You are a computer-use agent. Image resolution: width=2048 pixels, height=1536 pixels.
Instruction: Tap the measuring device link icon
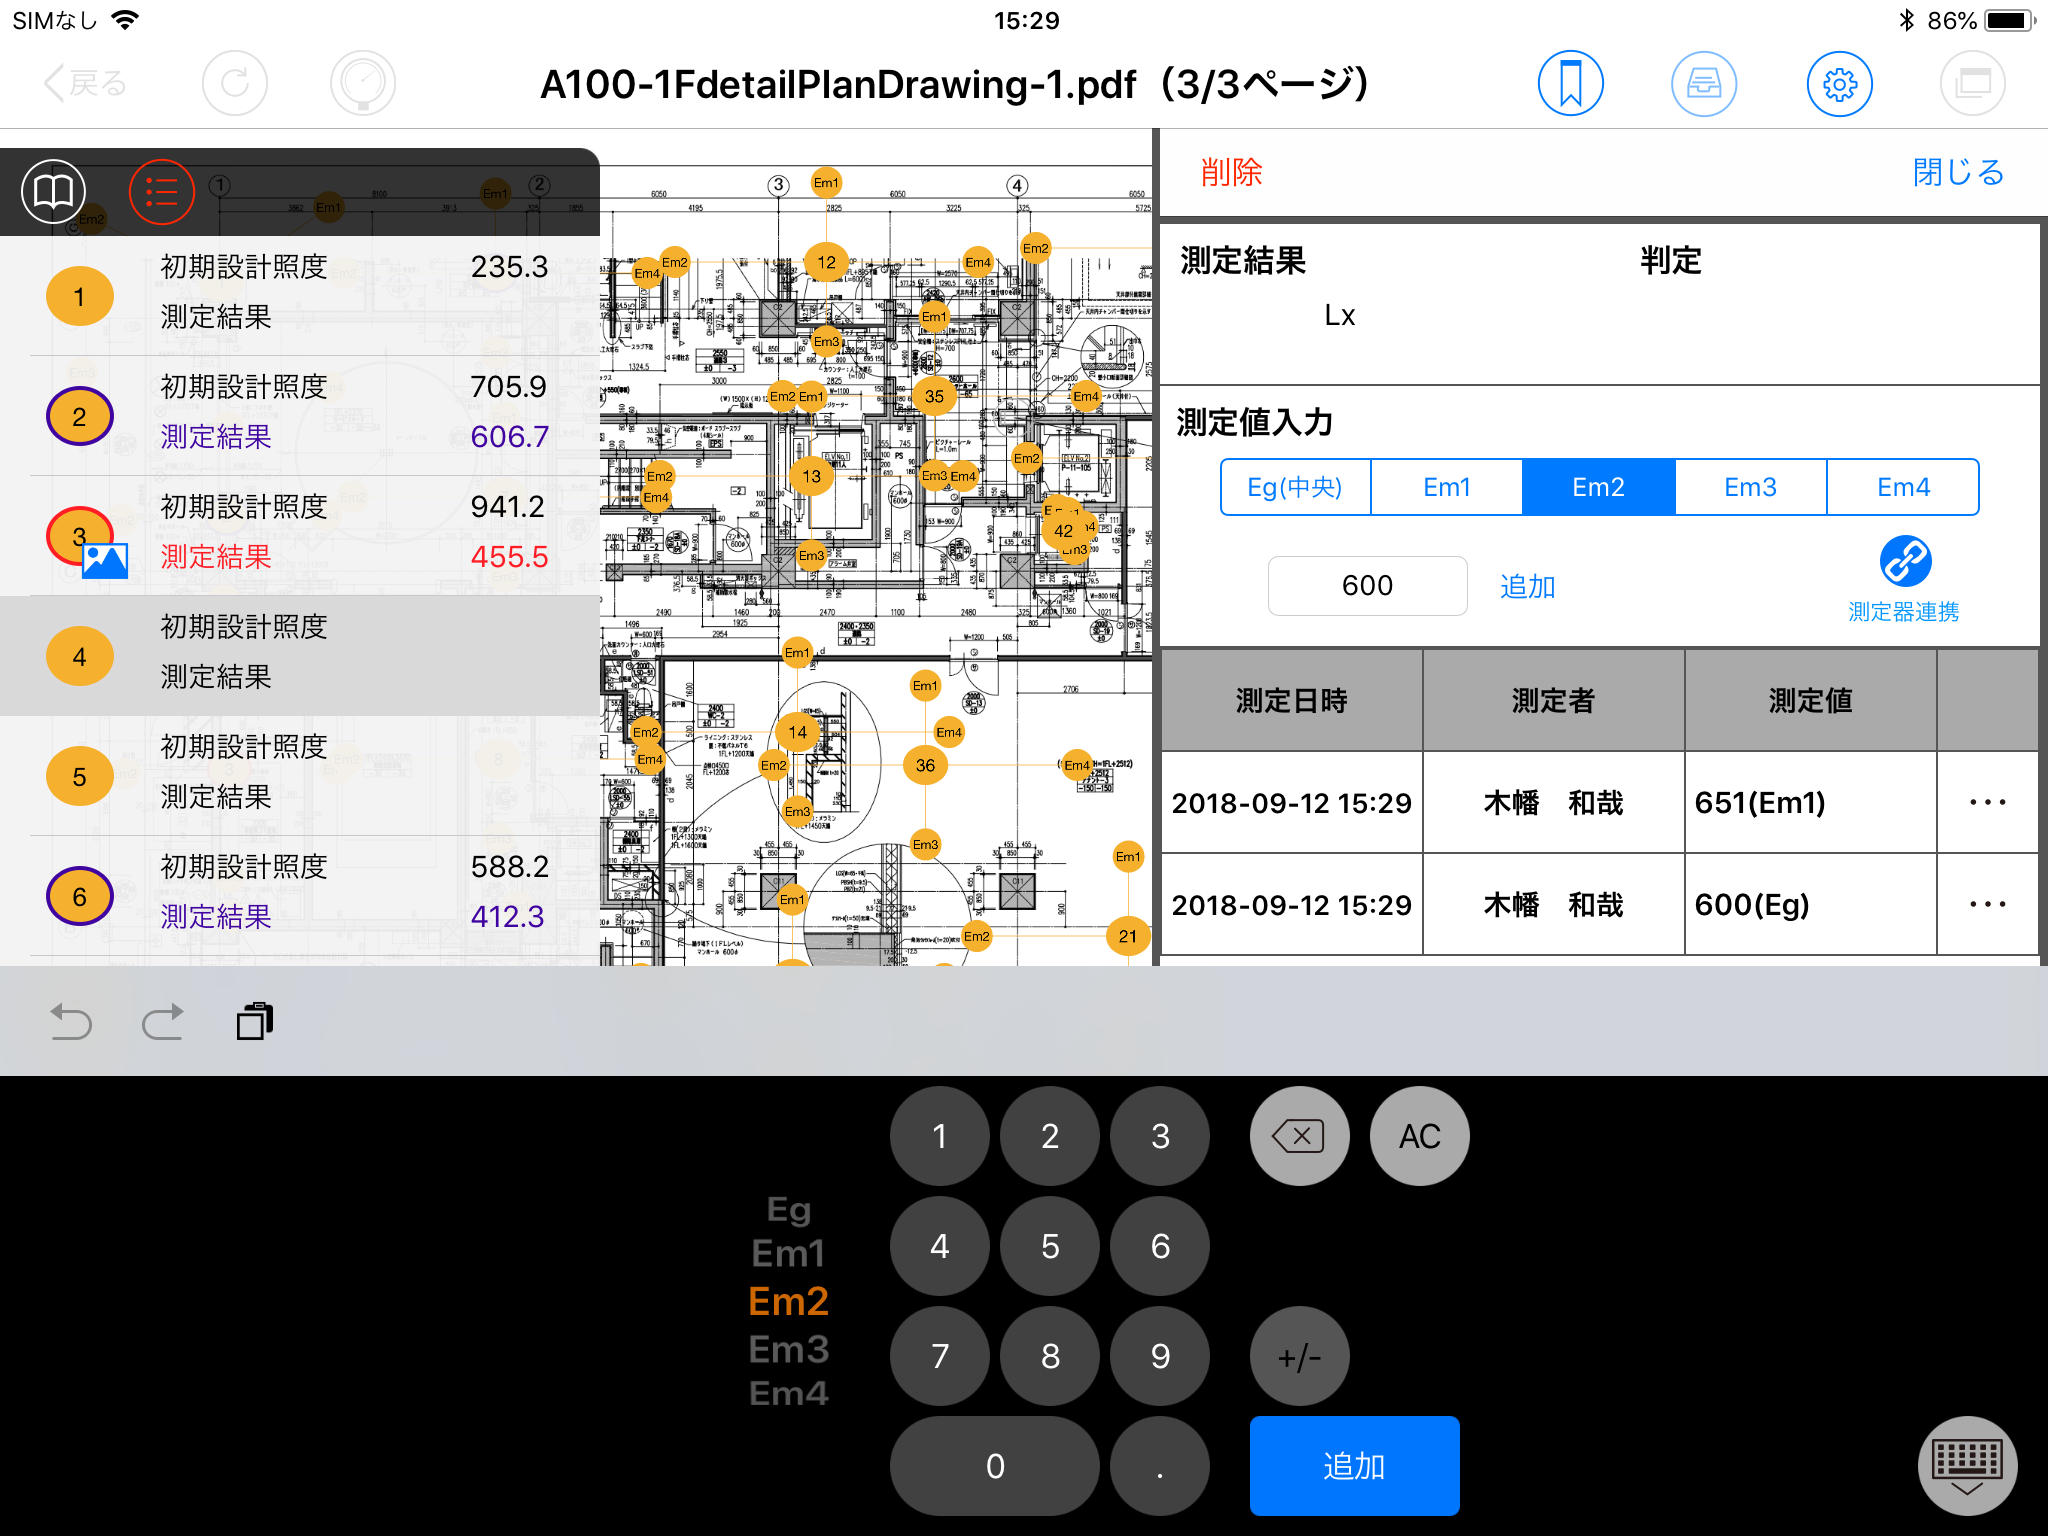tap(1904, 562)
